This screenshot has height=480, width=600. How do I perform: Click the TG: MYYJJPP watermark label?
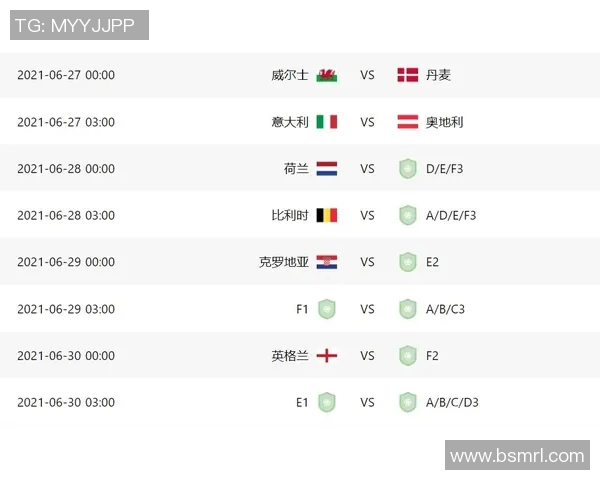pyautogui.click(x=80, y=25)
